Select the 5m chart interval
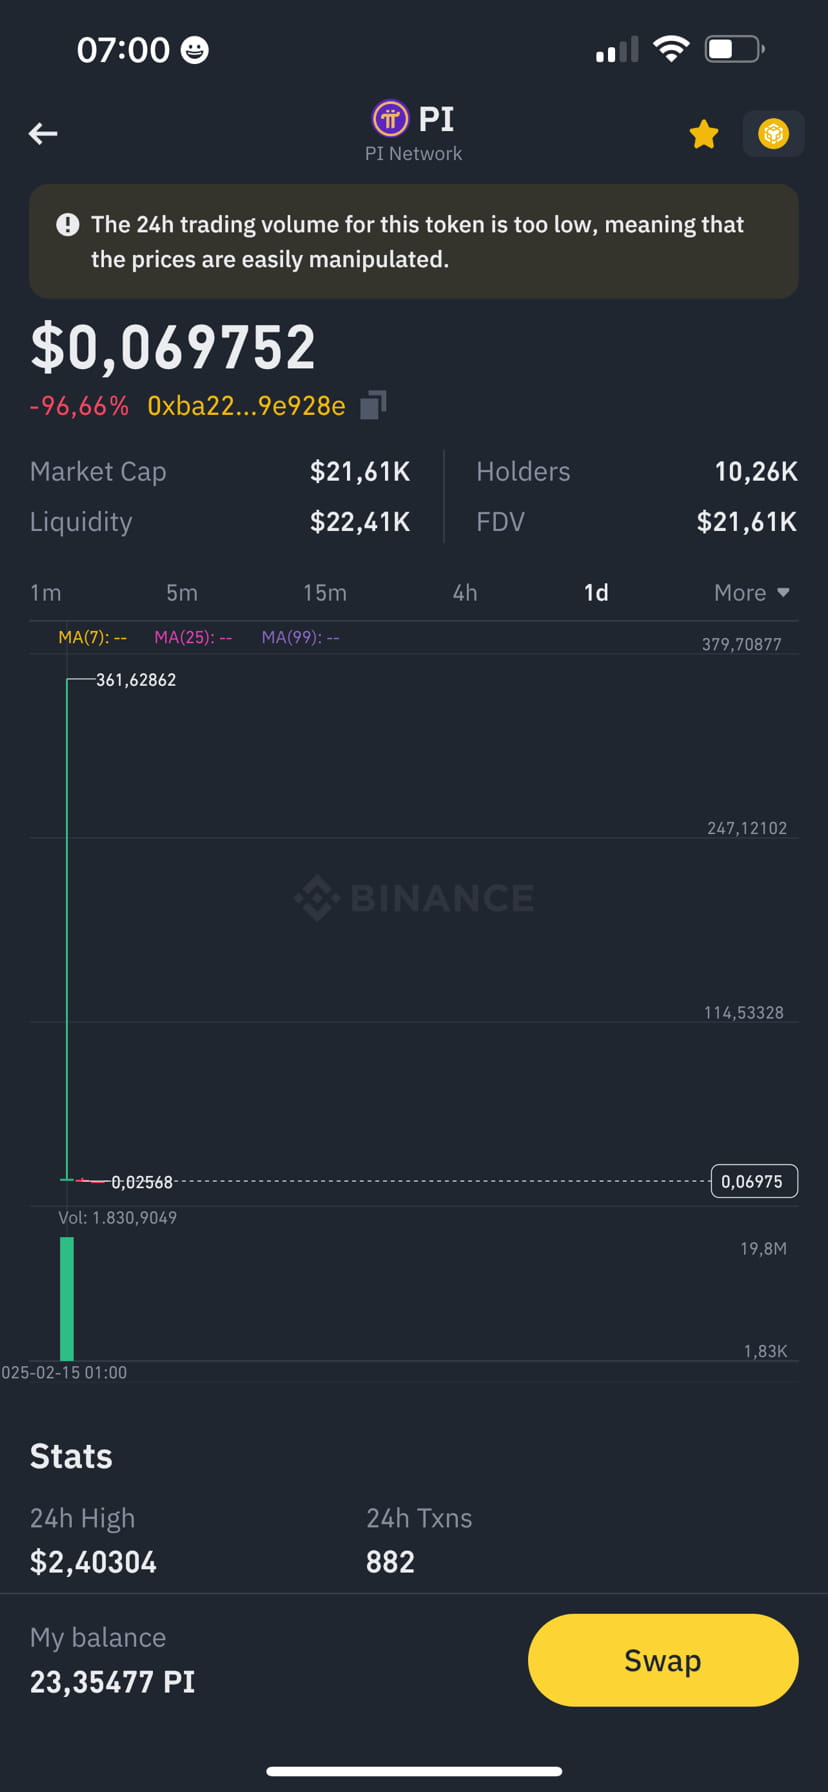Screen dimensions: 828x1792 tap(182, 593)
